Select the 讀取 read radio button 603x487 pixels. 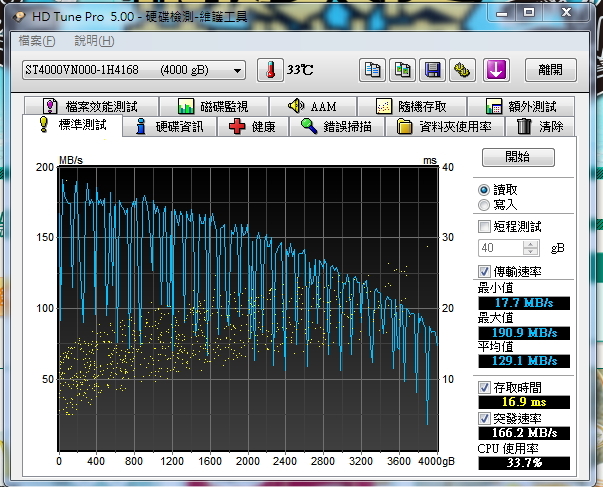(x=485, y=189)
